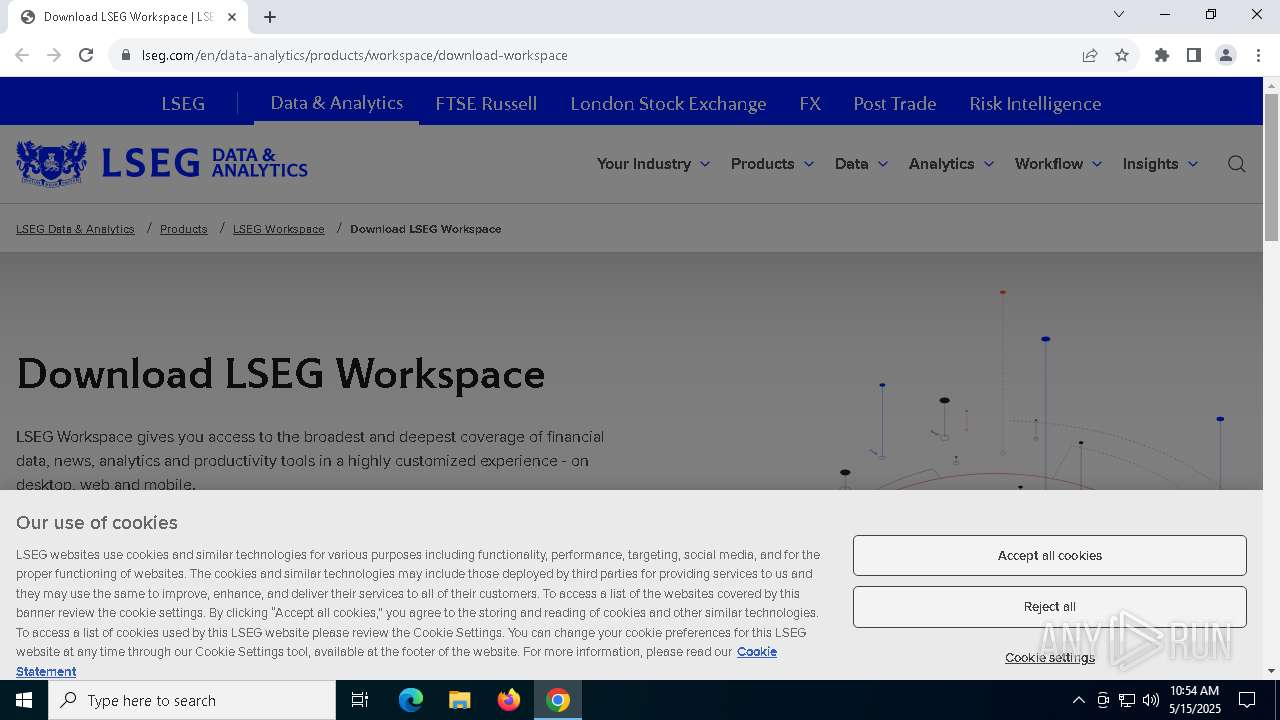Open the network icon in system tray
1280x720 pixels.
tap(1127, 700)
